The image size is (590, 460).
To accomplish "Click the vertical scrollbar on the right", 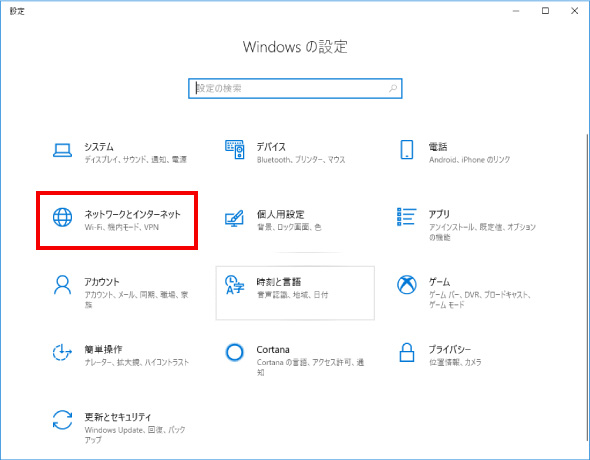I will [587, 286].
